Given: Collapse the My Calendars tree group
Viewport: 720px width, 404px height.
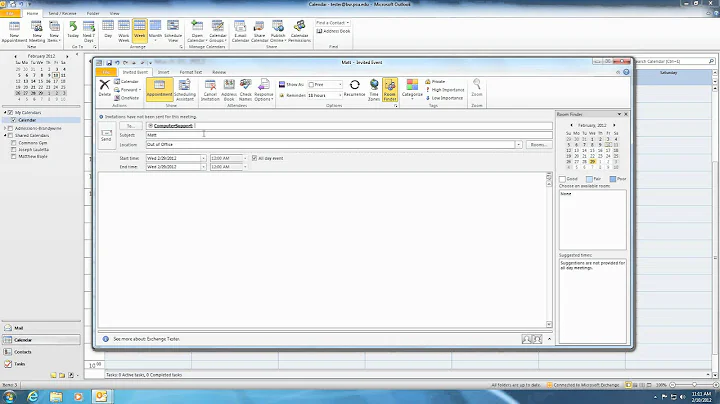Looking at the screenshot, I should 6,112.
